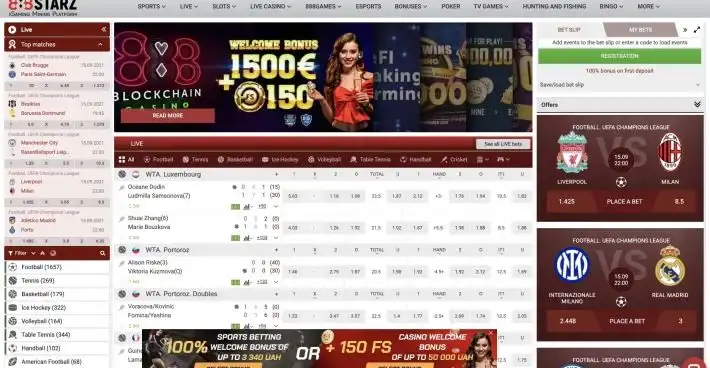Select Tennis (269) in sports list
The width and height of the screenshot is (710, 368).
pyautogui.click(x=57, y=281)
